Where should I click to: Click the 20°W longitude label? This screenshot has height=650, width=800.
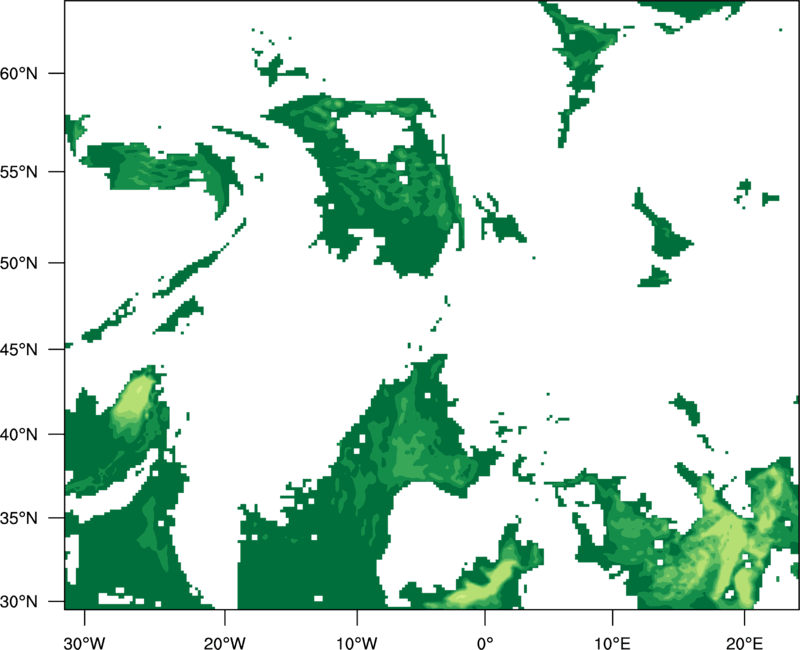click(225, 643)
